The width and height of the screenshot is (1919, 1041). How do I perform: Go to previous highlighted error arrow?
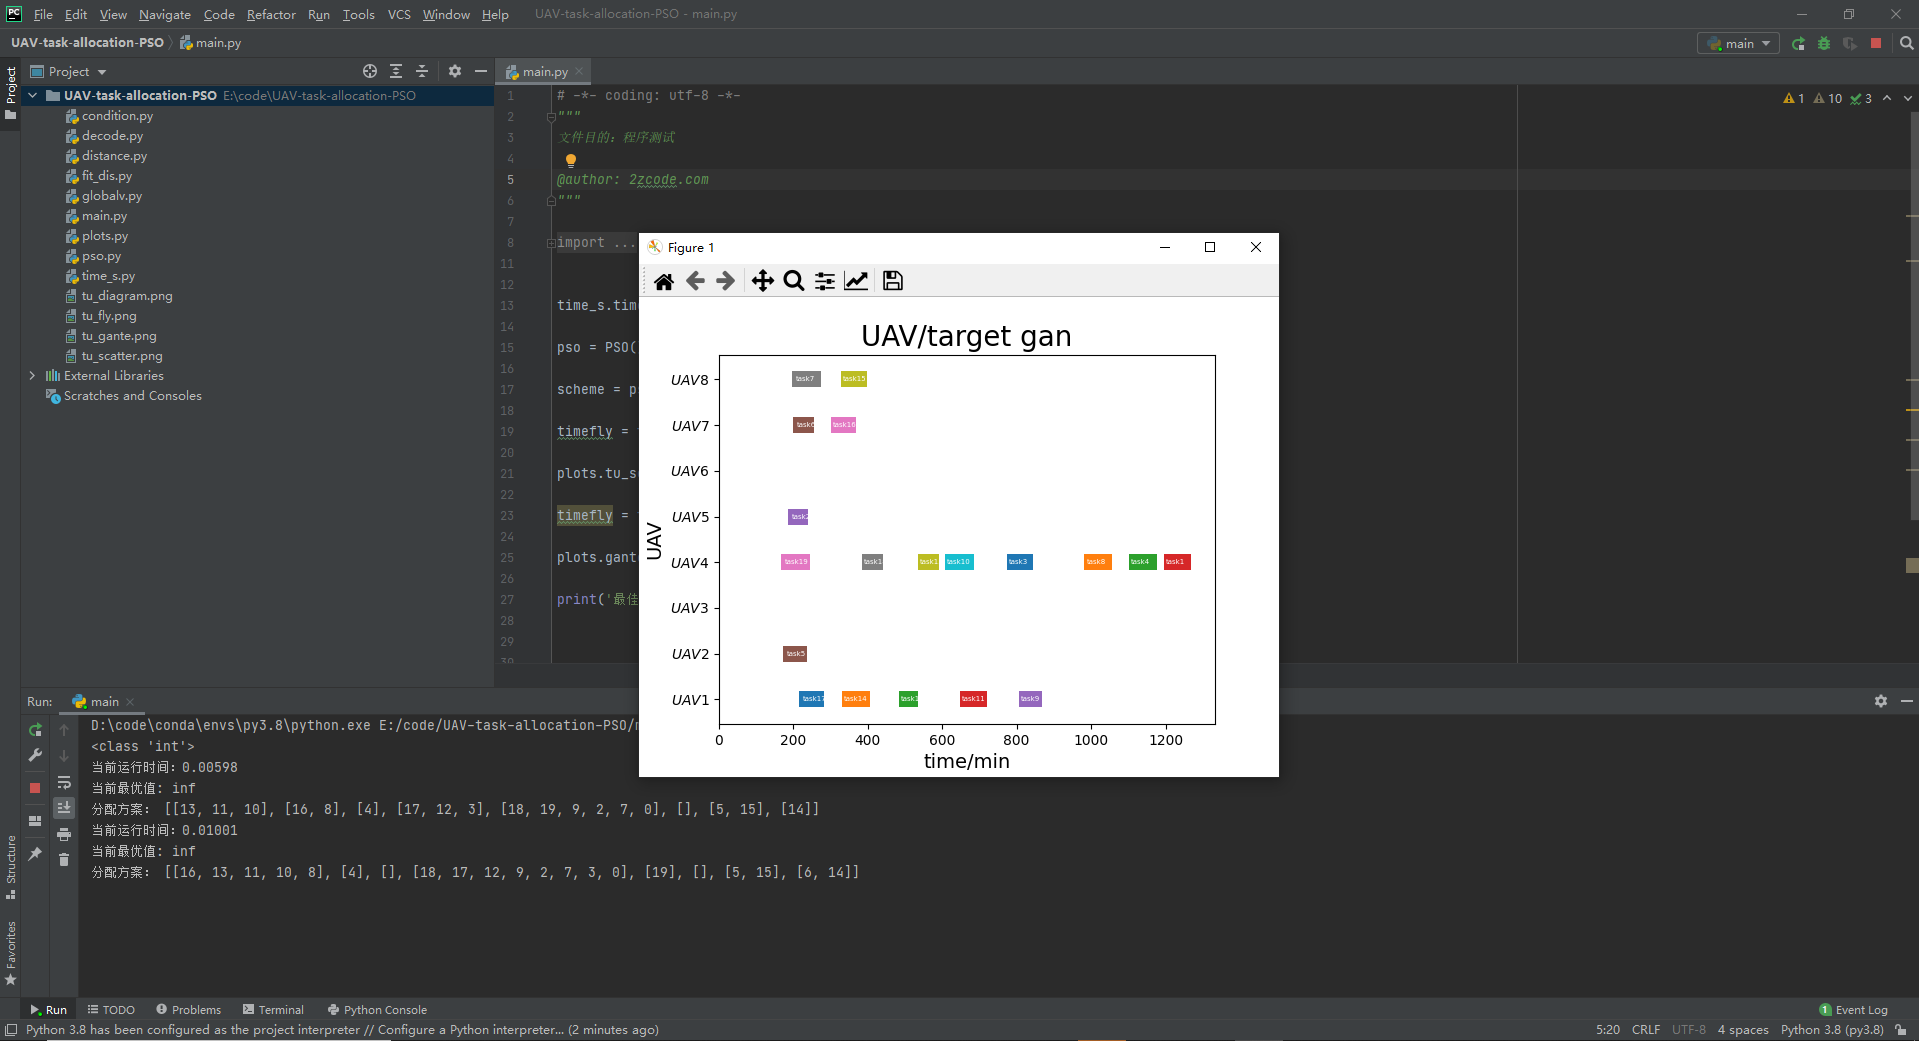pos(1887,98)
